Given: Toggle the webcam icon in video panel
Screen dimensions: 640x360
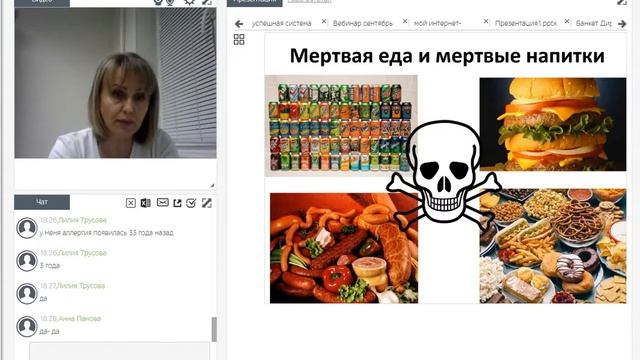Looking at the screenshot, I should pyautogui.click(x=158, y=2).
